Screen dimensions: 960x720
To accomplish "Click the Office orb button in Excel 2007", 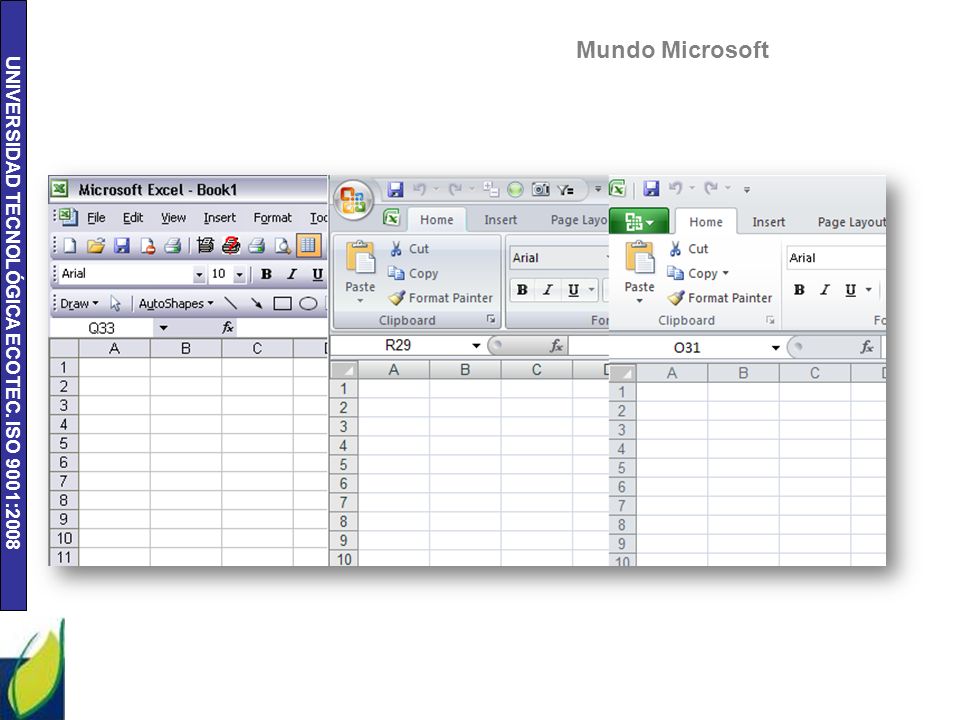I will (353, 200).
